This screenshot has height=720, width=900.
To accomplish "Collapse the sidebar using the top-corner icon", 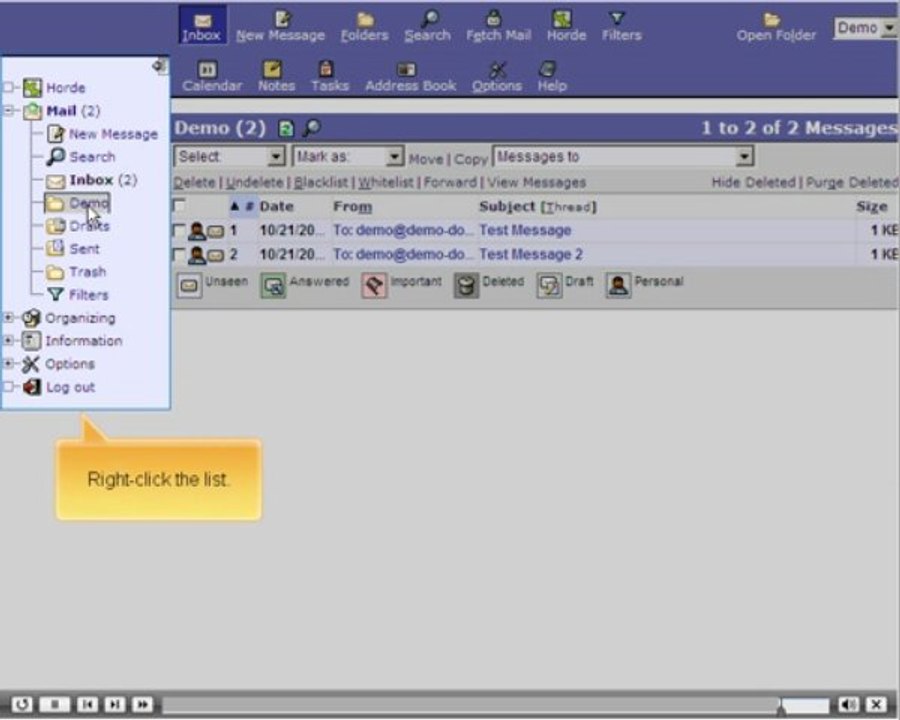I will point(160,66).
